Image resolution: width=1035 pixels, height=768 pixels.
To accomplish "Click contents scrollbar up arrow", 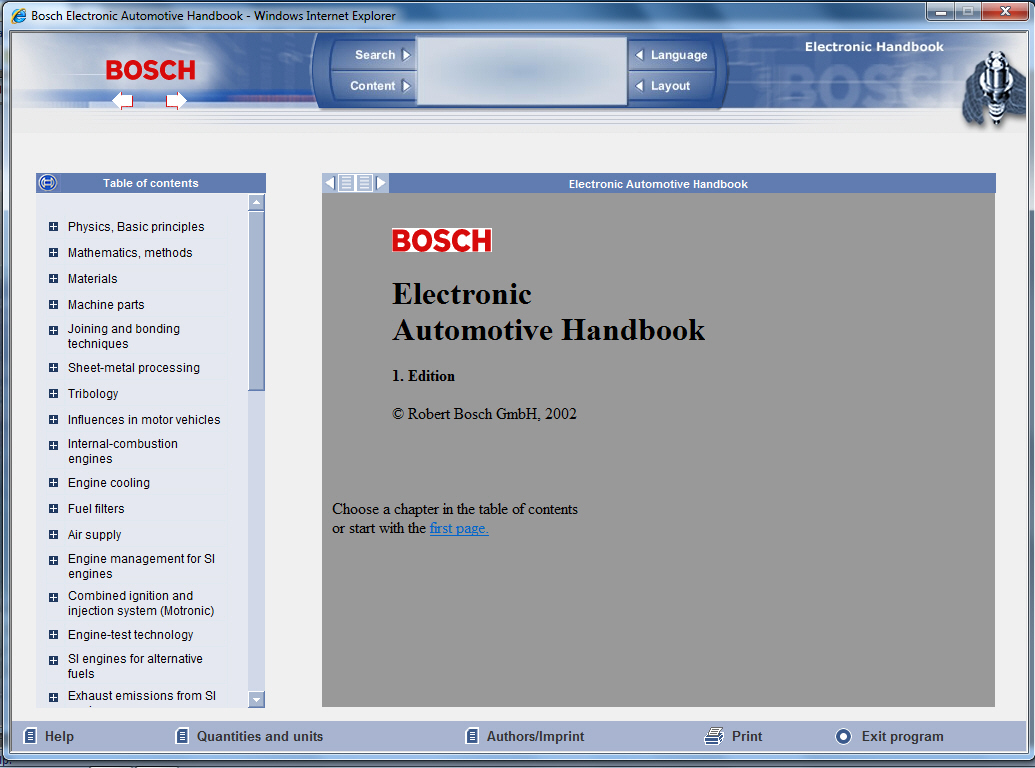I will (x=257, y=203).
